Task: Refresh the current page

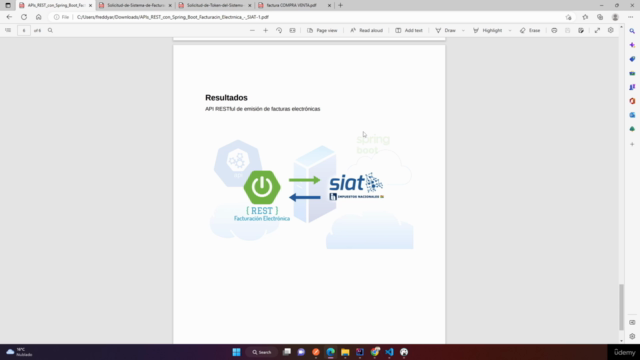Action: (x=24, y=17)
